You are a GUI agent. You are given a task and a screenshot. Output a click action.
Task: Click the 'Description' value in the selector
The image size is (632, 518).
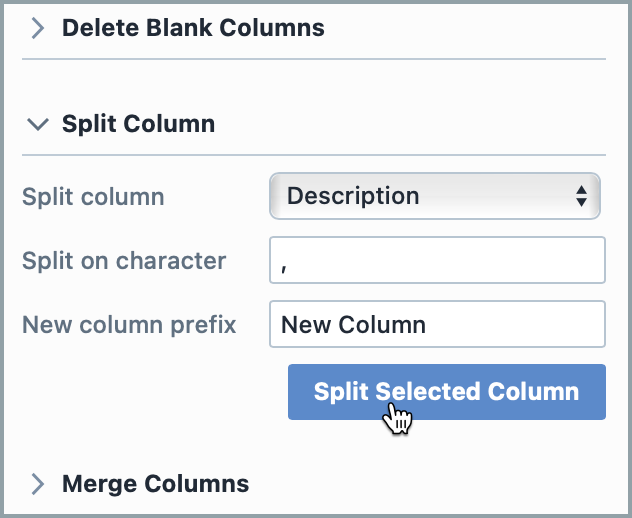click(x=353, y=196)
